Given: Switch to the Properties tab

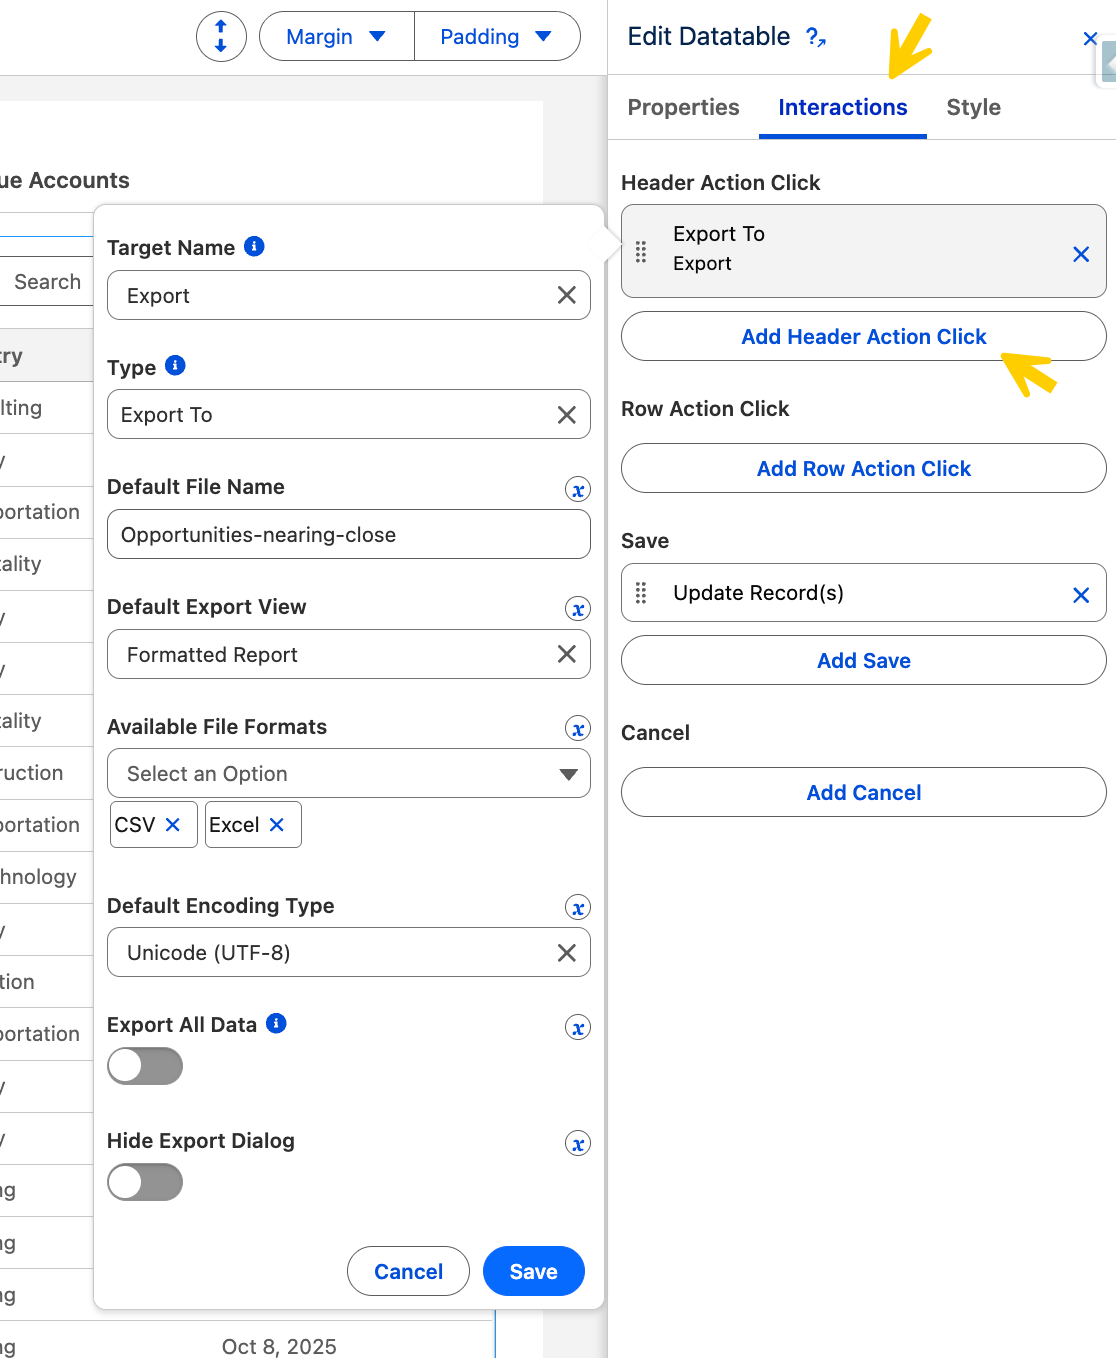Looking at the screenshot, I should (683, 107).
